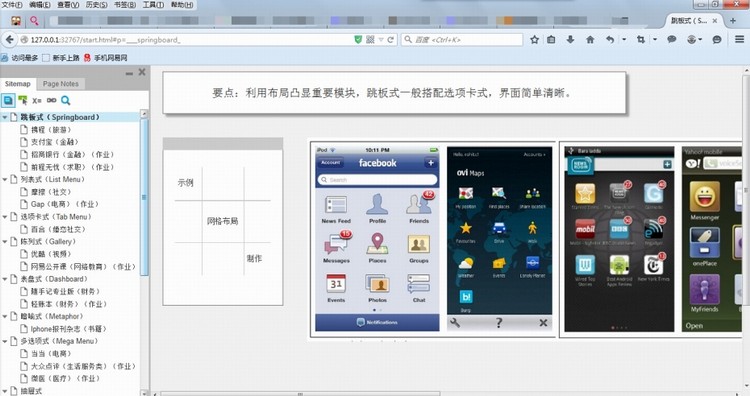Collapse the 选项卡式 (Tab Menu) tree node
Screen dimensions: 750x396
click(5, 217)
